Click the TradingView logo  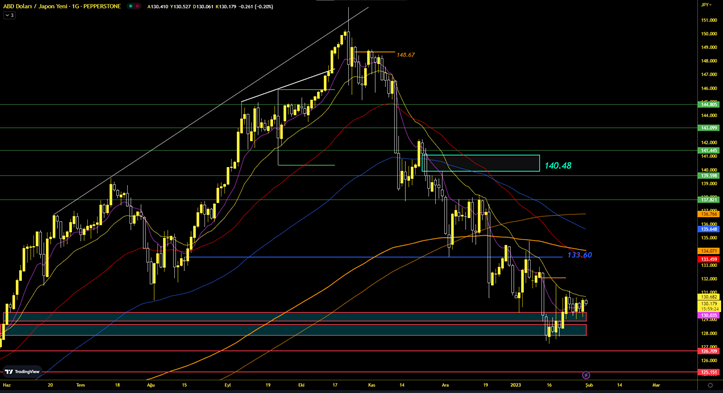23,371
